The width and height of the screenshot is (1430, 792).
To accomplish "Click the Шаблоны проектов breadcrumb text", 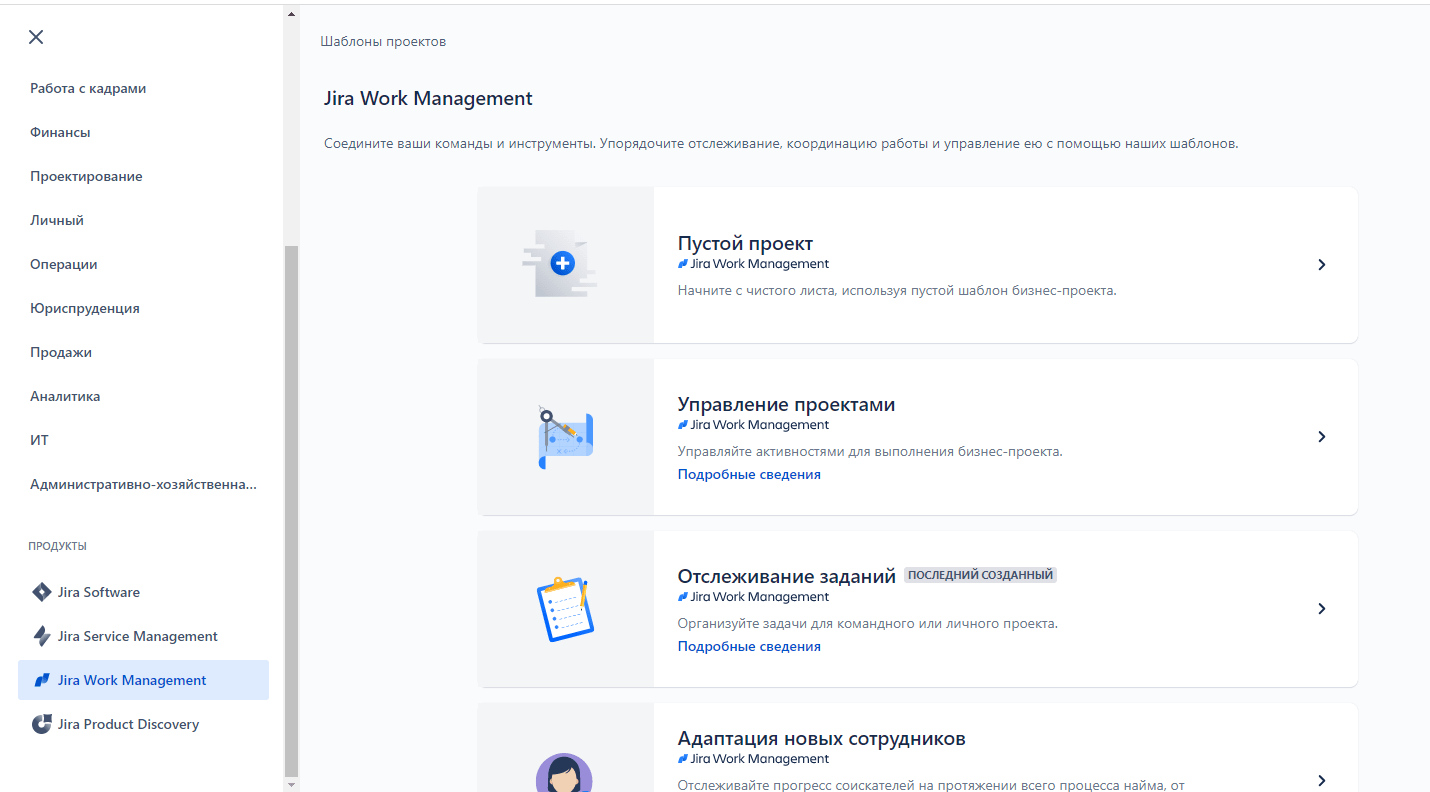I will point(383,41).
